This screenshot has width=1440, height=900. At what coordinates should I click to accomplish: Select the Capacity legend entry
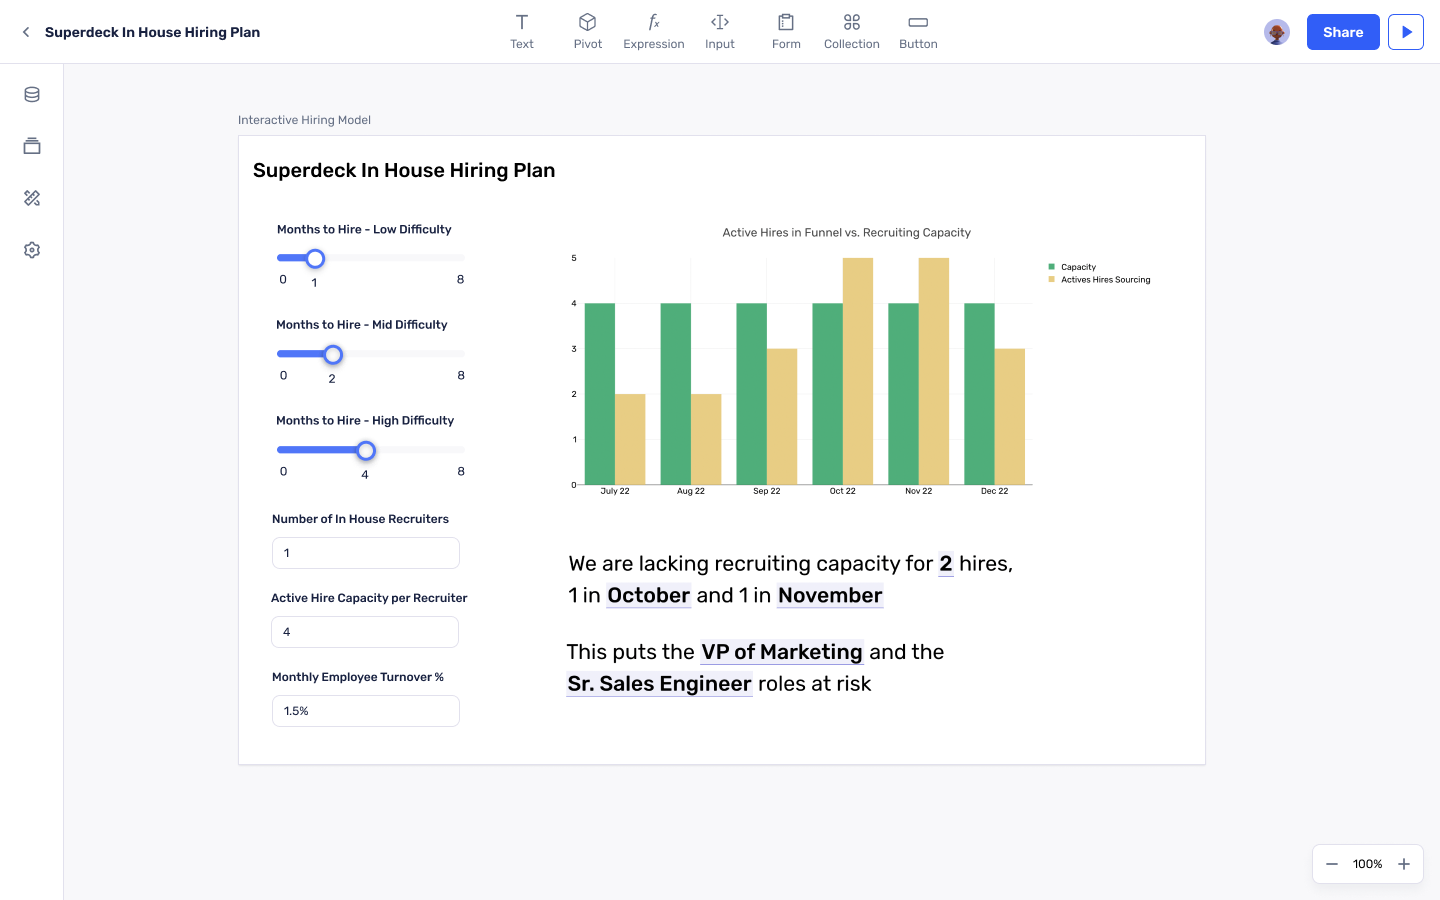(x=1072, y=267)
